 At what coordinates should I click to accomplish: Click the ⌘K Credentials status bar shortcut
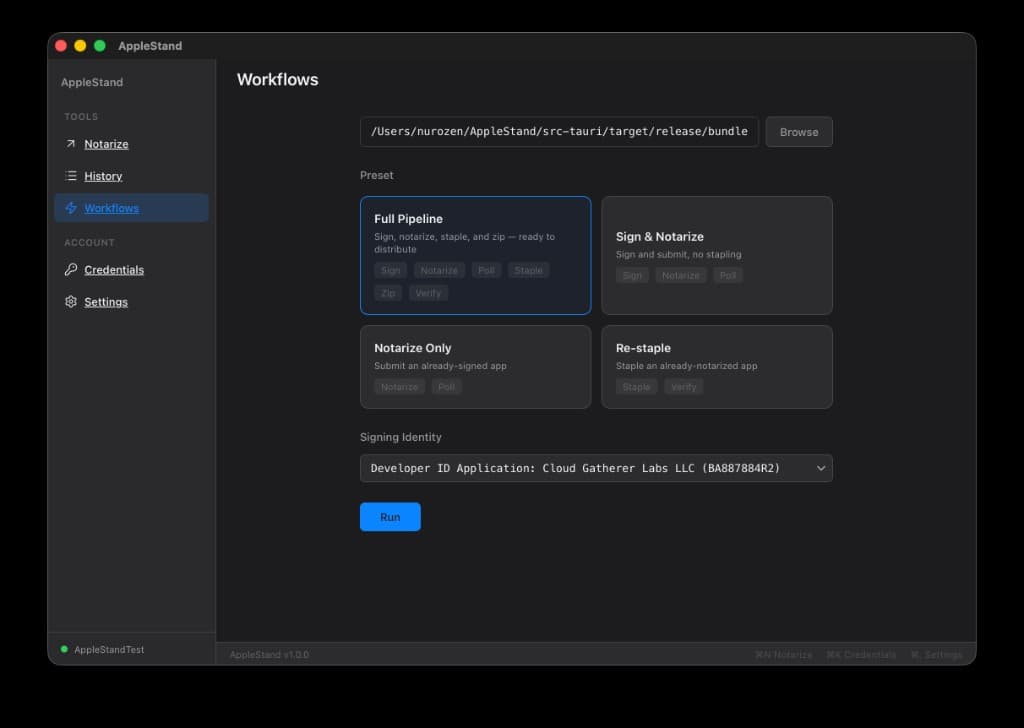pos(860,654)
